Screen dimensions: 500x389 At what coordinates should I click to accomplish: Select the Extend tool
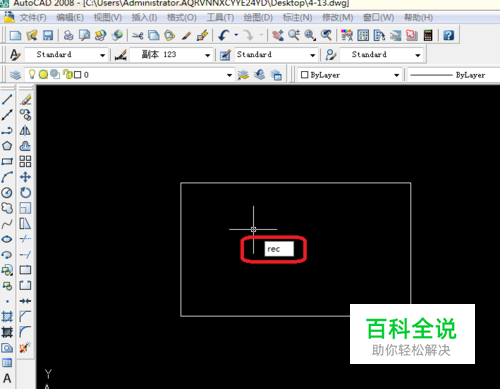25,255
